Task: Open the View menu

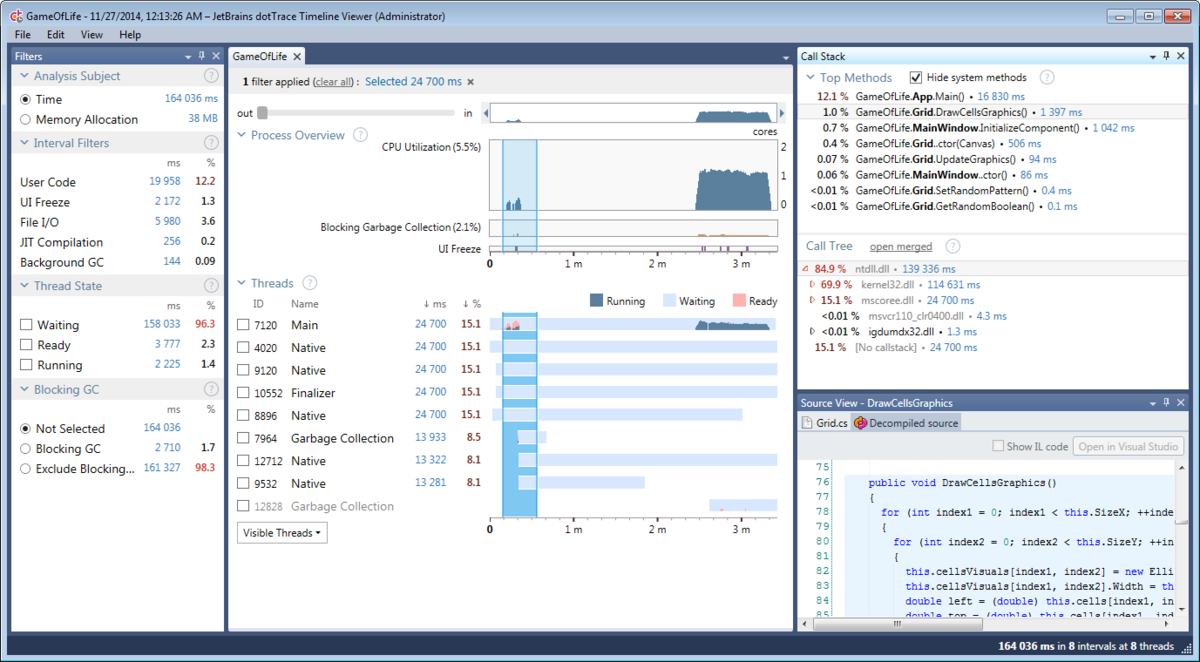Action: click(91, 34)
